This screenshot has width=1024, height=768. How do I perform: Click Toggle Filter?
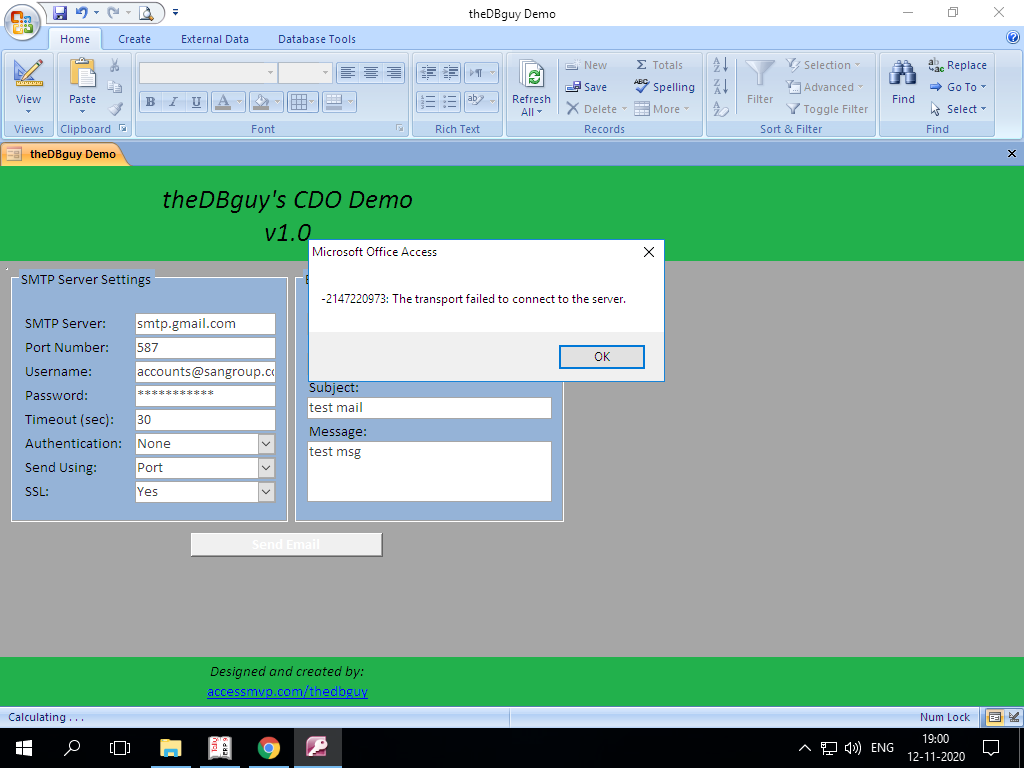point(827,109)
